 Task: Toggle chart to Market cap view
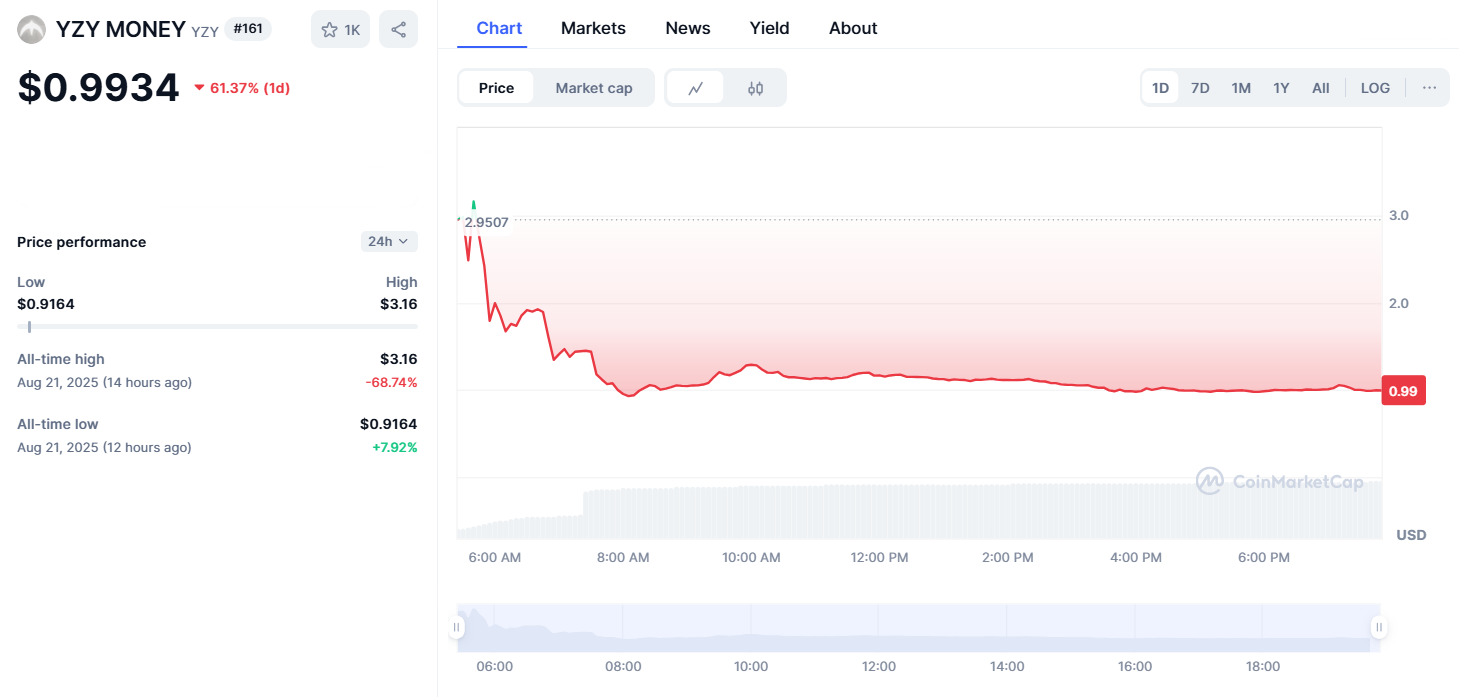tap(594, 88)
